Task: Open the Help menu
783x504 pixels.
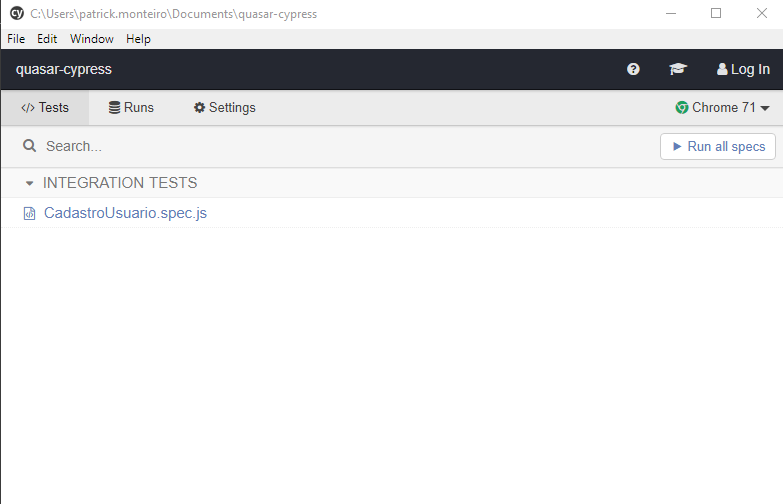Action: coord(138,39)
